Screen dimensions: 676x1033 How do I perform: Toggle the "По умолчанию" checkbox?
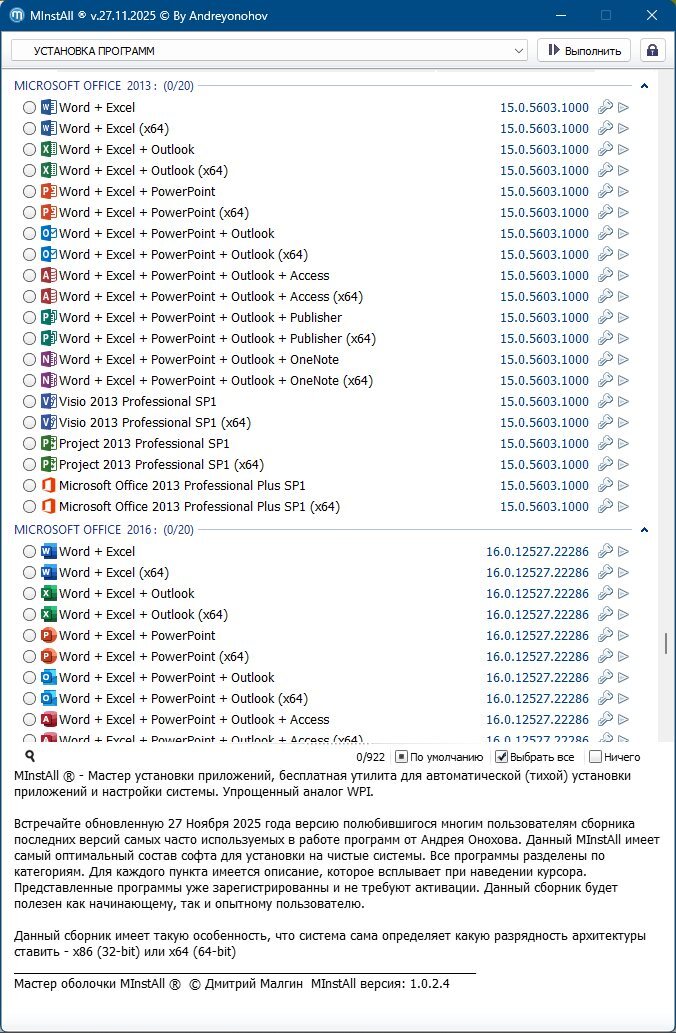401,757
